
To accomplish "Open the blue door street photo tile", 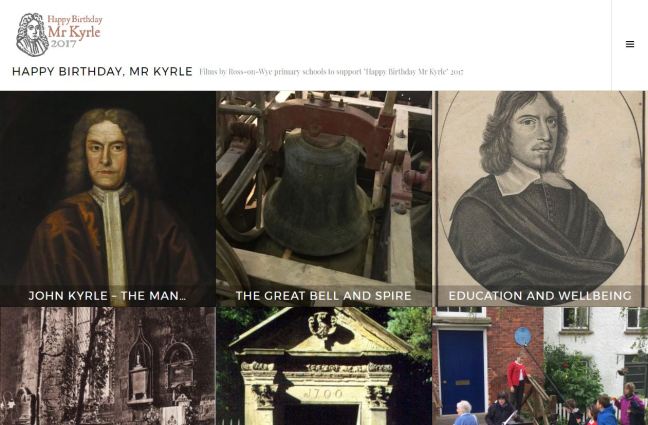I will click(x=540, y=366).
